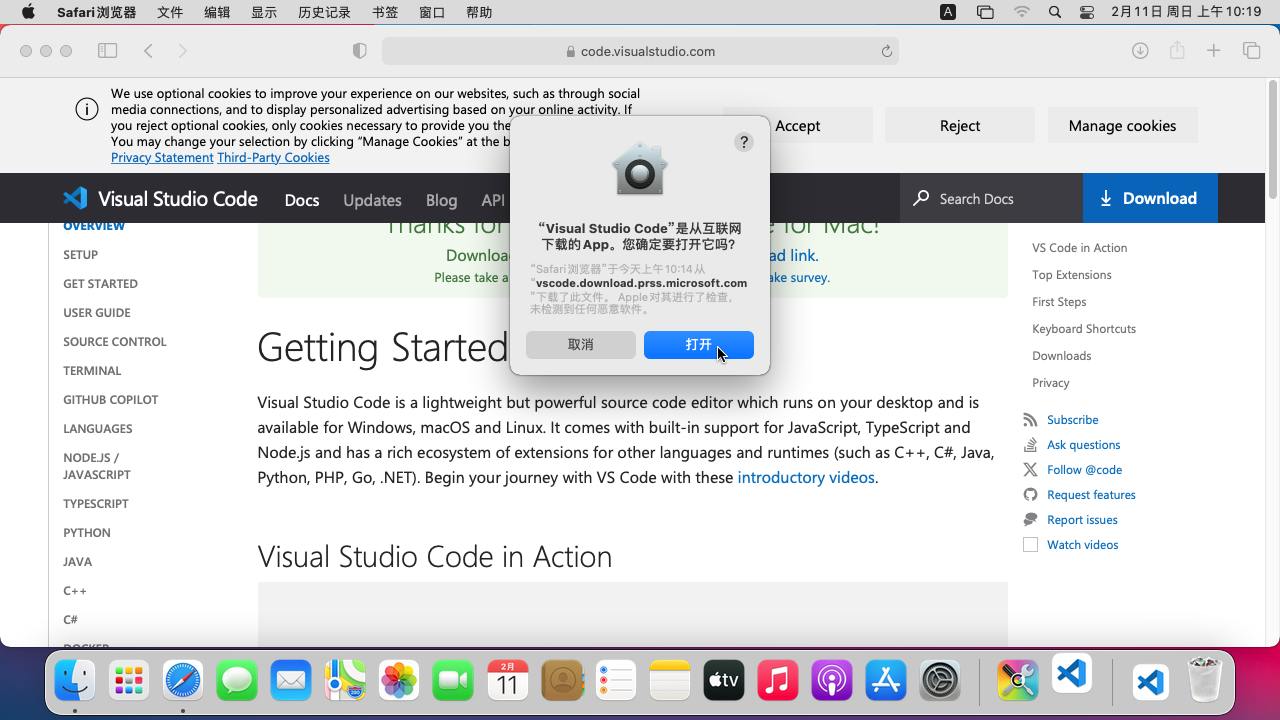Jump to Keyboard Shortcuts section
The width and height of the screenshot is (1280, 720).
(x=1084, y=329)
